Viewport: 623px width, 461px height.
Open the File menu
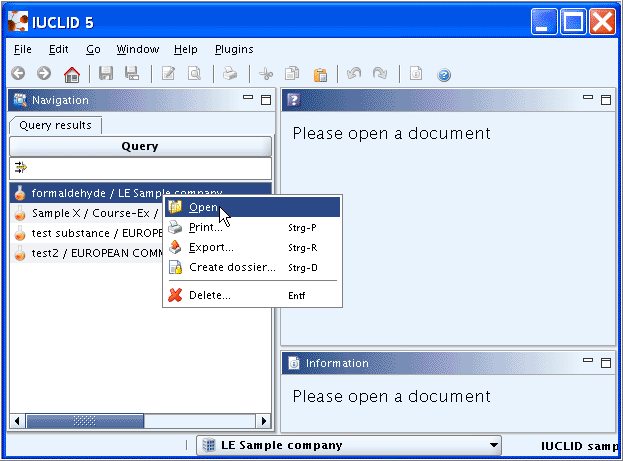tap(22, 49)
